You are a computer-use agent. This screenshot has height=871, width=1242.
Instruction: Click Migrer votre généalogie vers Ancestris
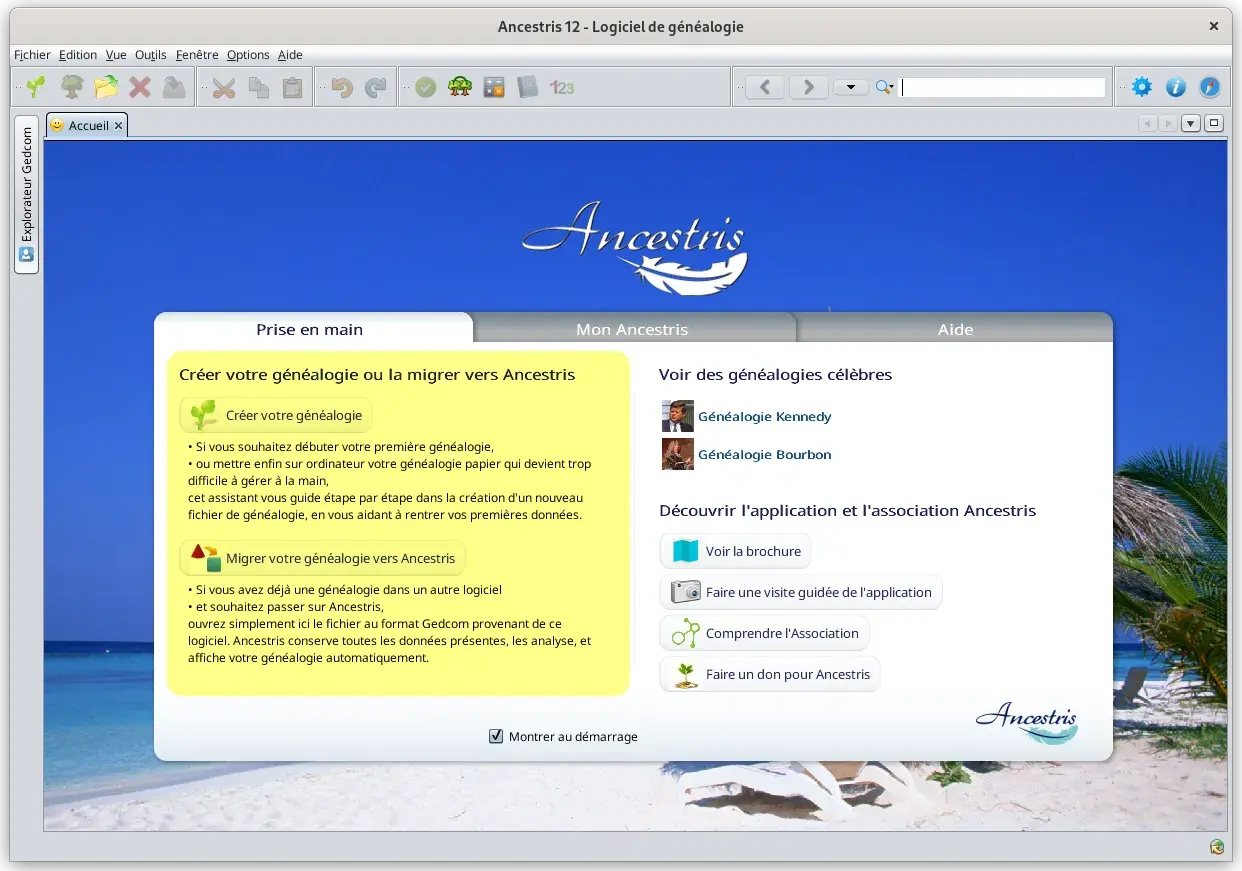click(323, 558)
